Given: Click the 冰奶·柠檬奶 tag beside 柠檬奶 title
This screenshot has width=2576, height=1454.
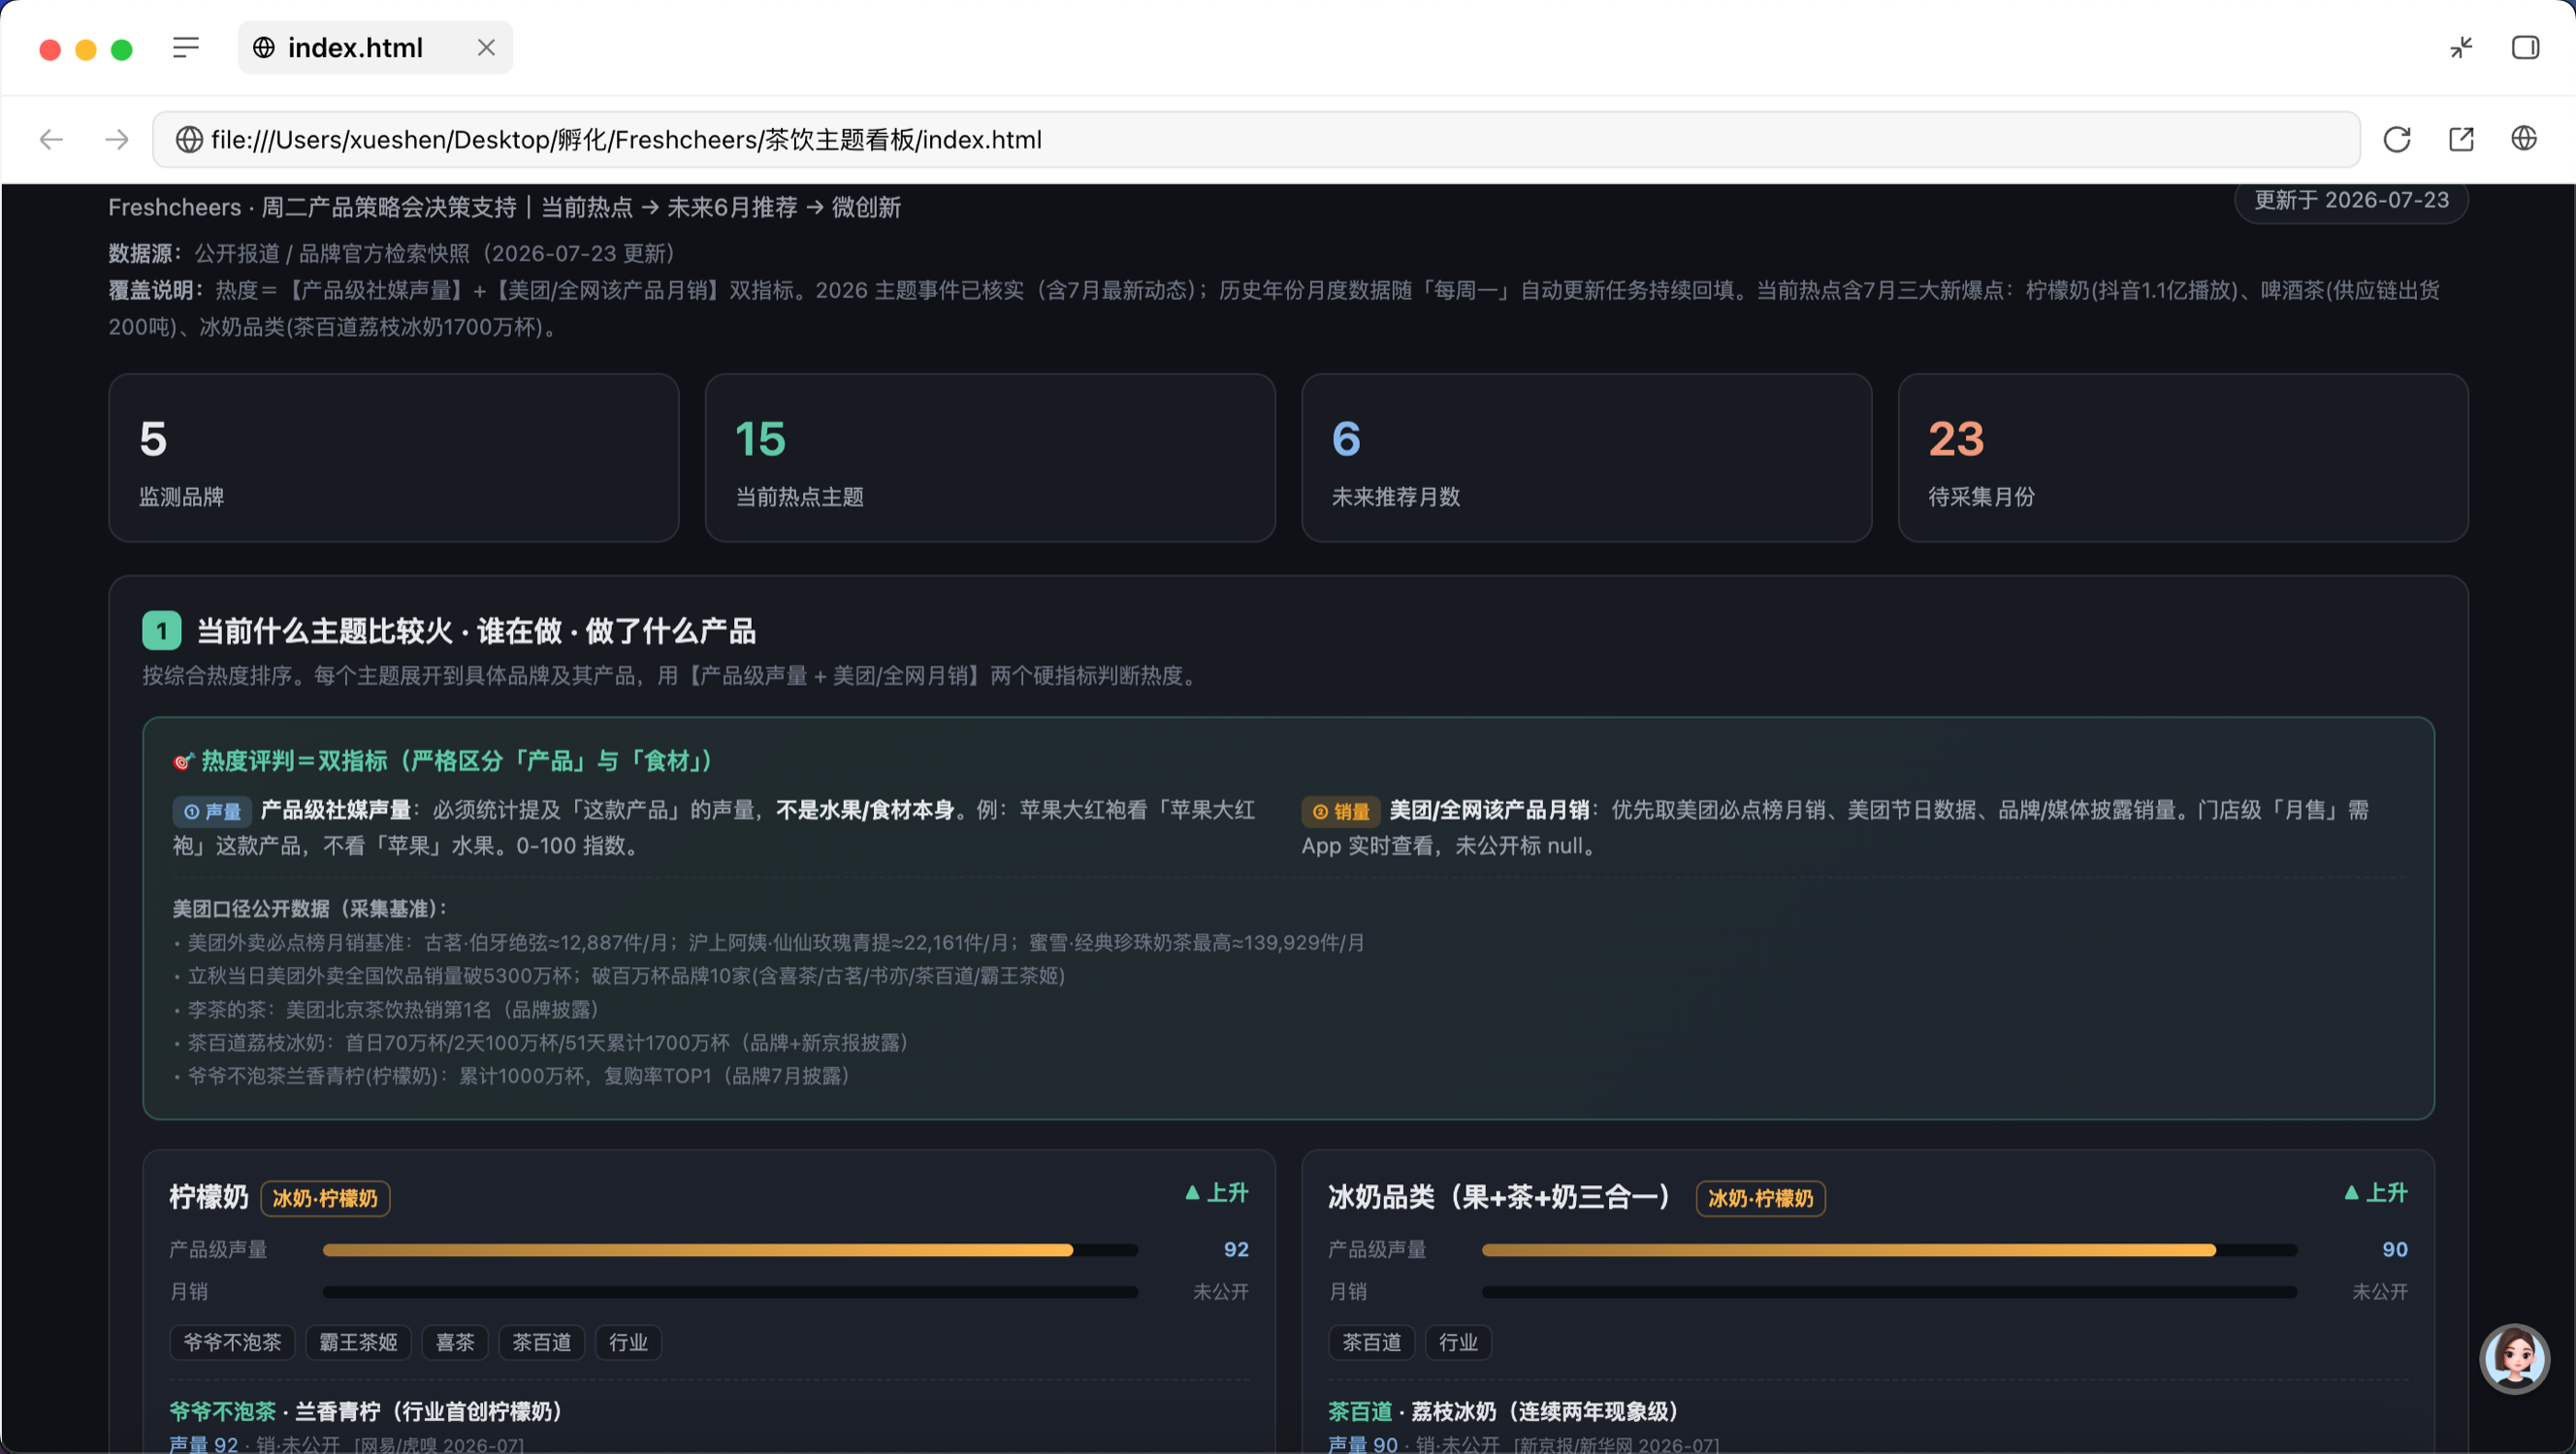Looking at the screenshot, I should pyautogui.click(x=325, y=1198).
